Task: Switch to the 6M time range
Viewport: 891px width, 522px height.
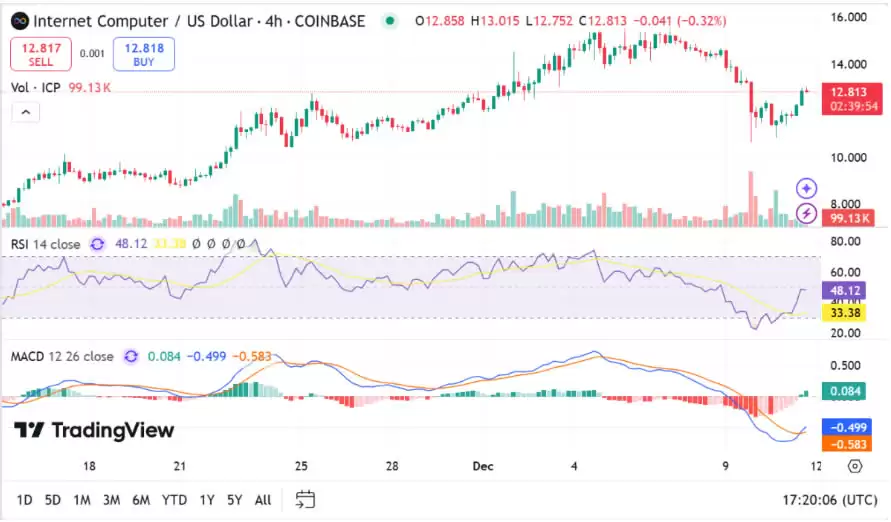Action: click(x=141, y=499)
